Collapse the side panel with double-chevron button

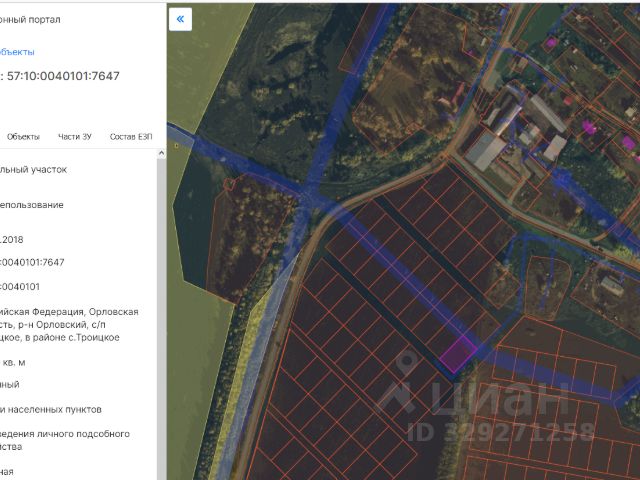point(180,19)
